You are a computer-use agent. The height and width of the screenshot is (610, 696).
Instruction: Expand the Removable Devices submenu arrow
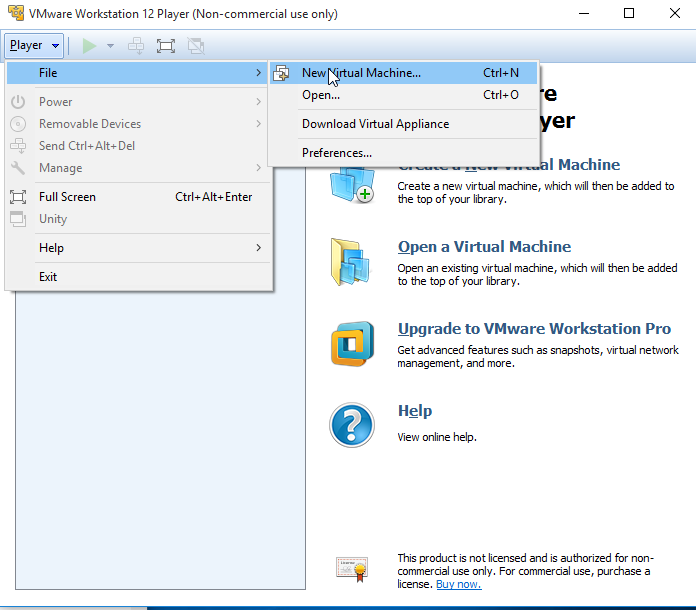coord(258,124)
